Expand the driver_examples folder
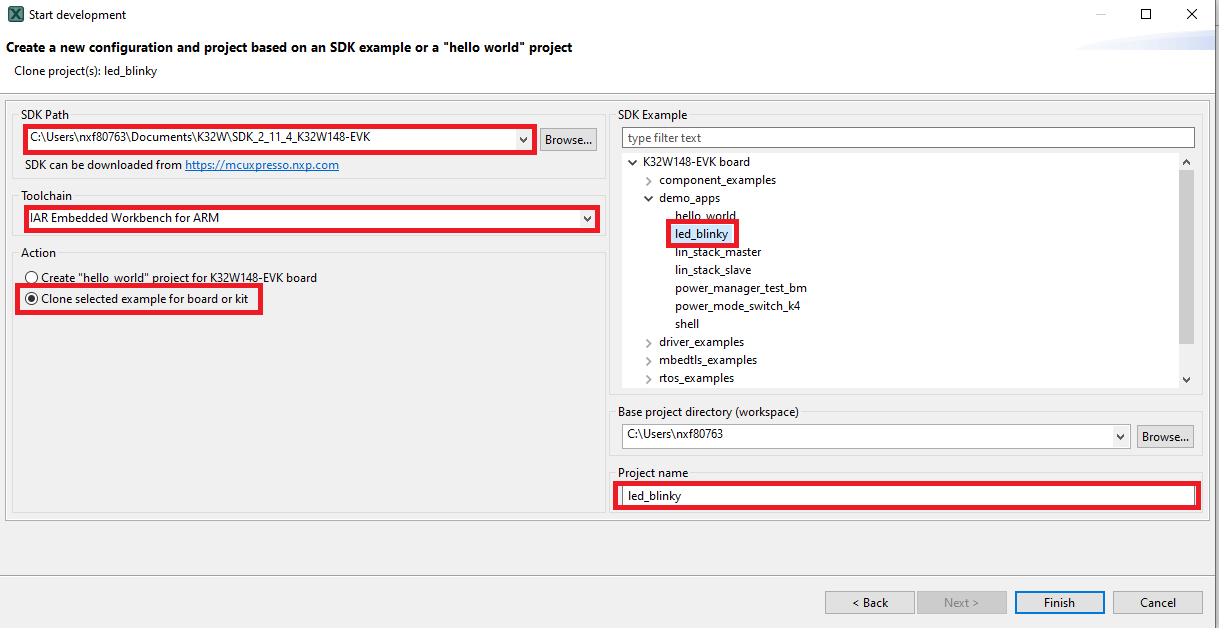The image size is (1219, 628). tap(649, 342)
